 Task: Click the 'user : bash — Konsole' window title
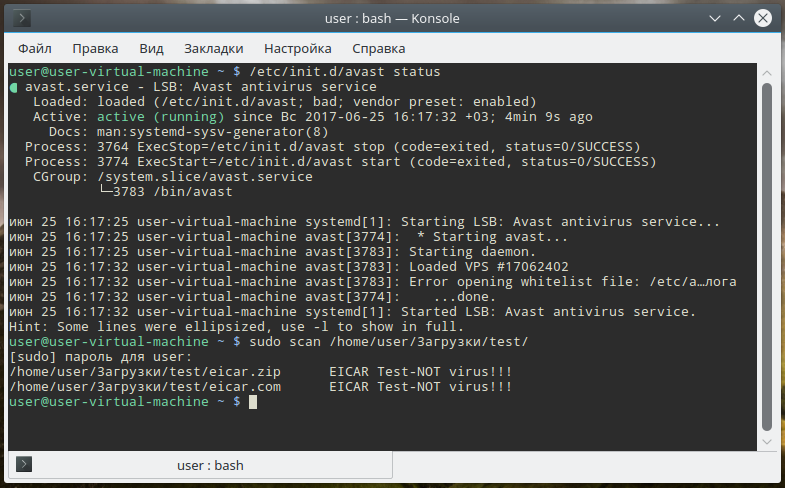coord(392,19)
